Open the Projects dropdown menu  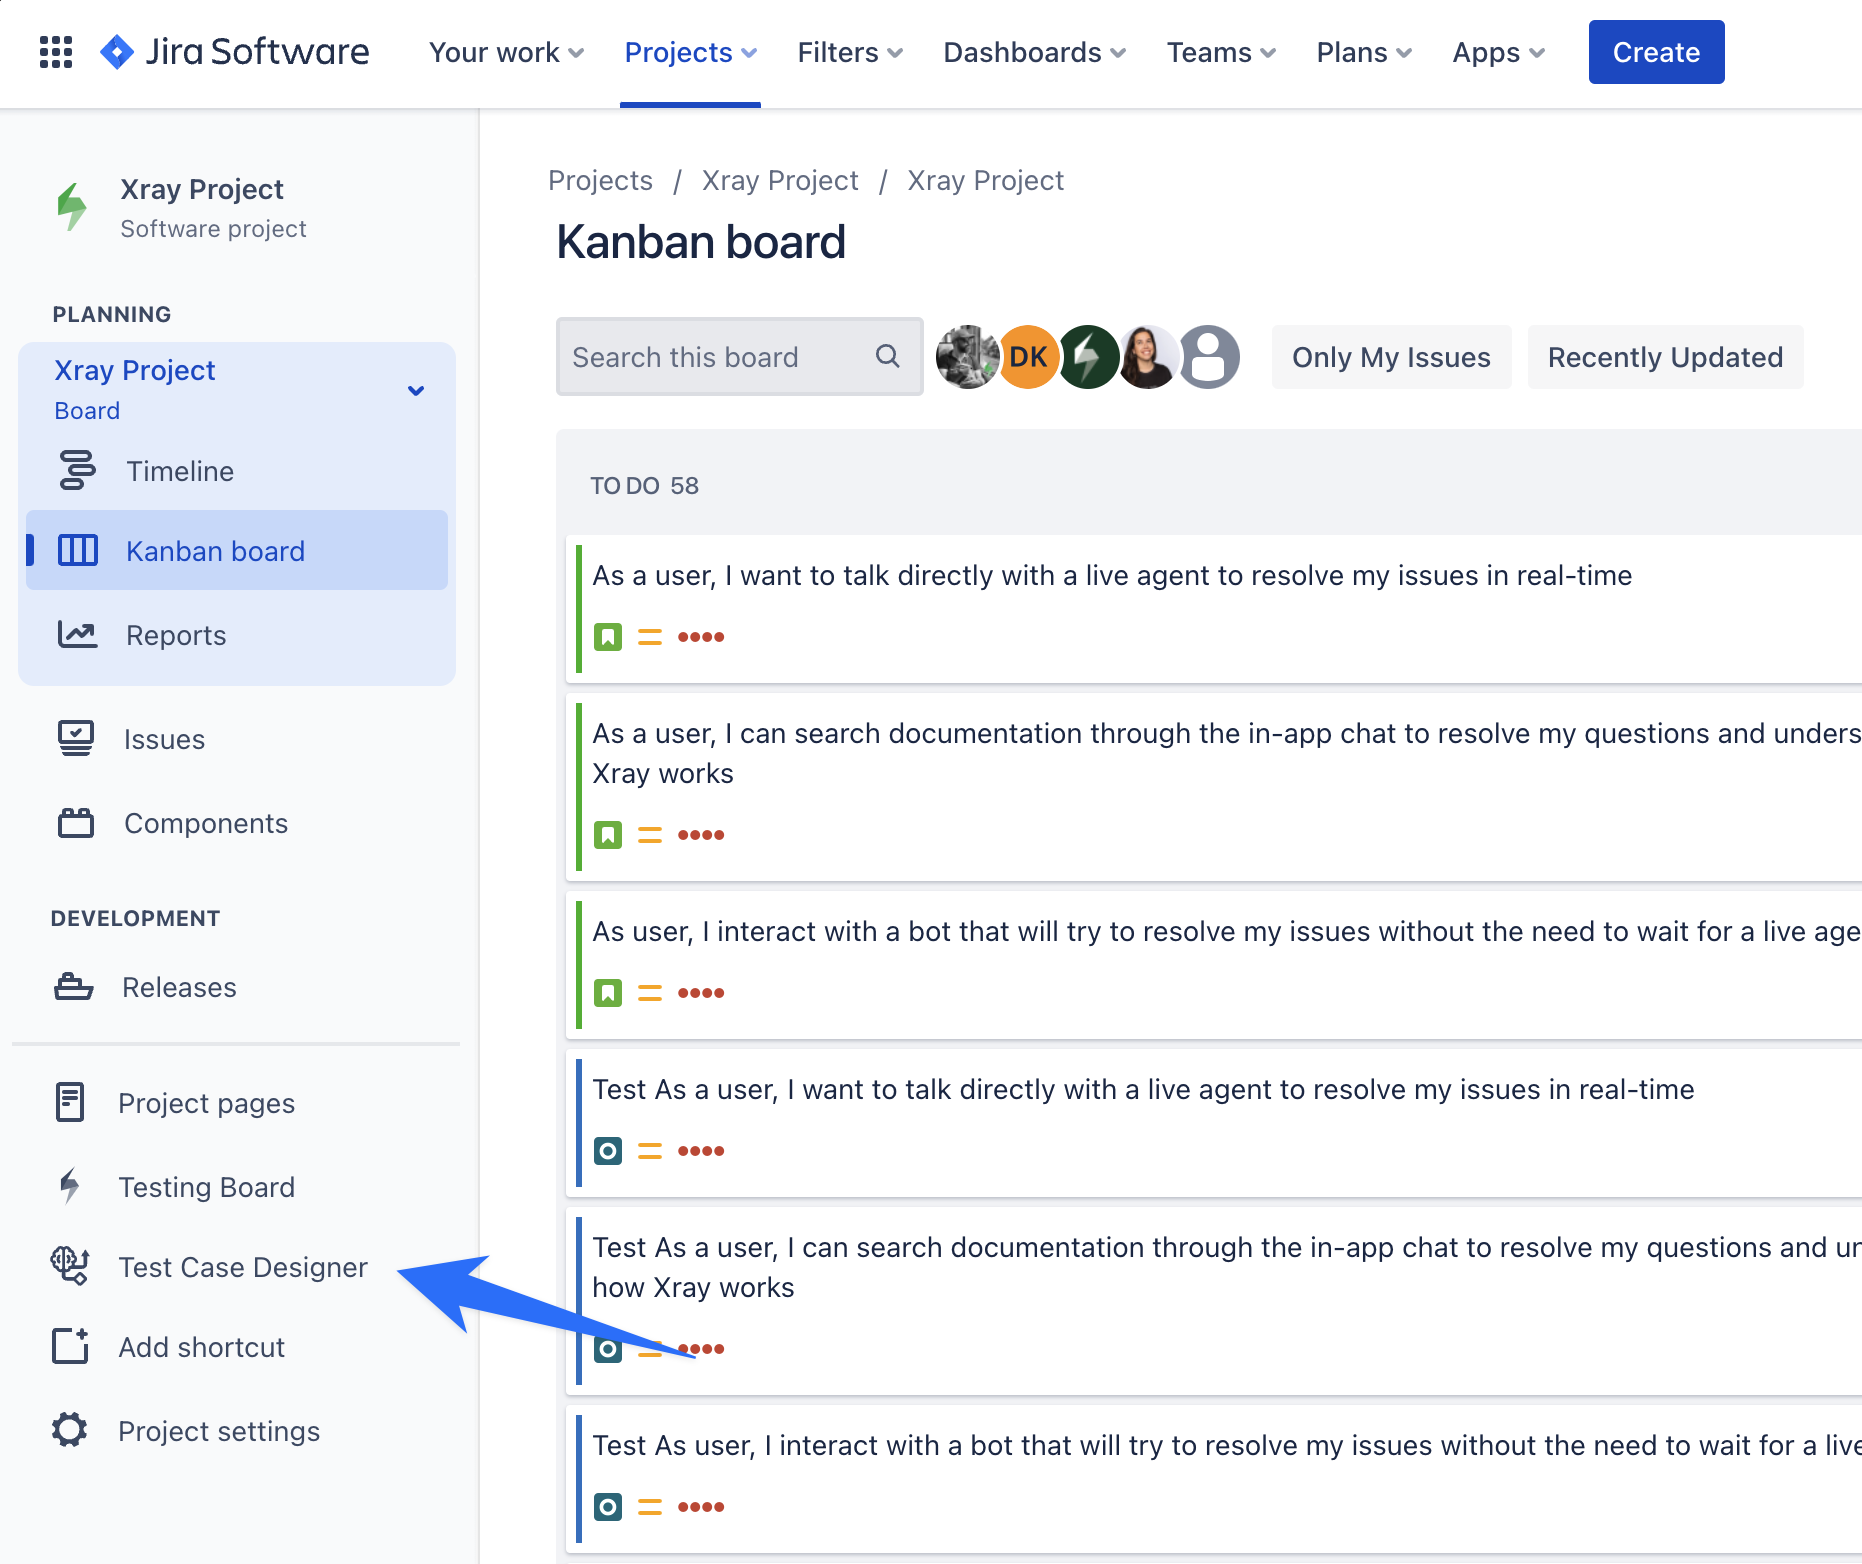690,52
